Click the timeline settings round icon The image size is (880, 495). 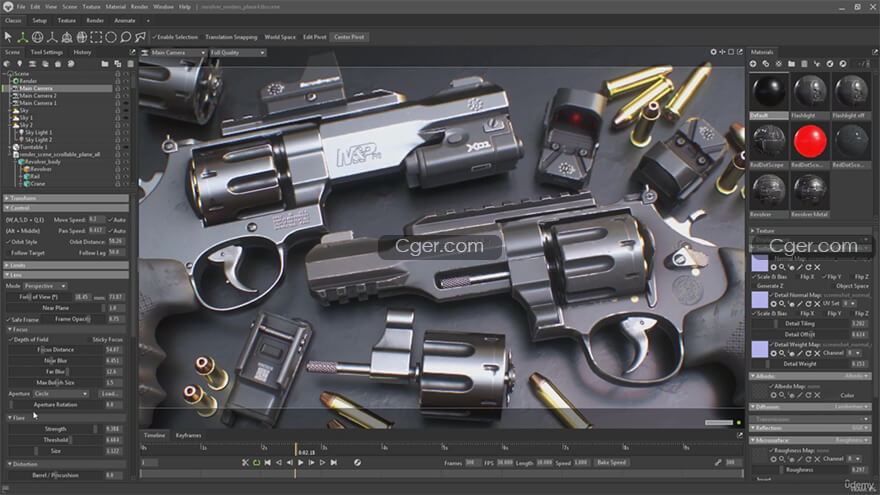click(357, 462)
